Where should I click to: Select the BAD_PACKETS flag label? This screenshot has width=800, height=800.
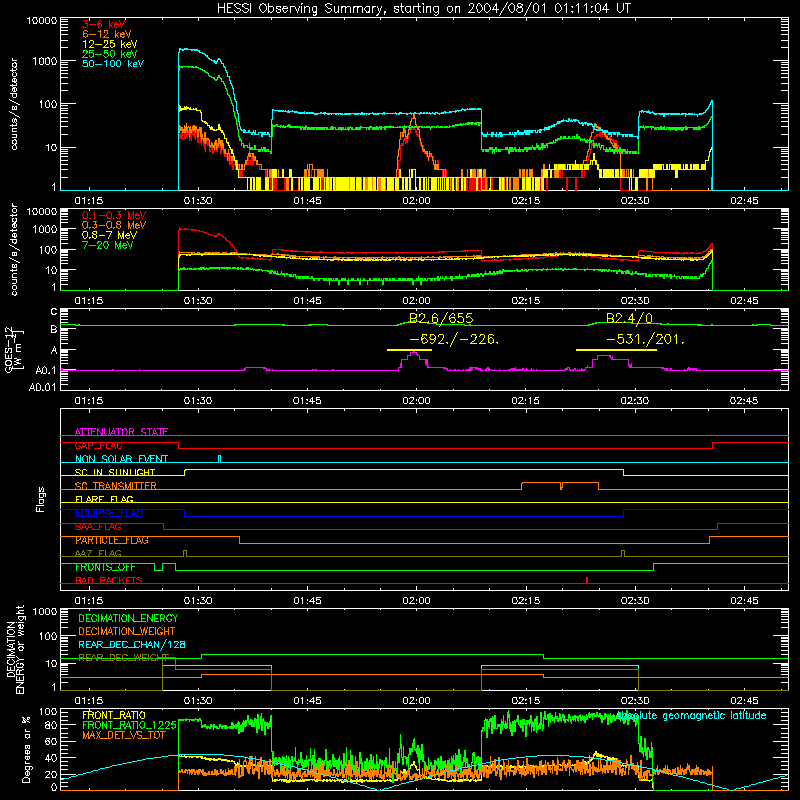pyautogui.click(x=109, y=581)
